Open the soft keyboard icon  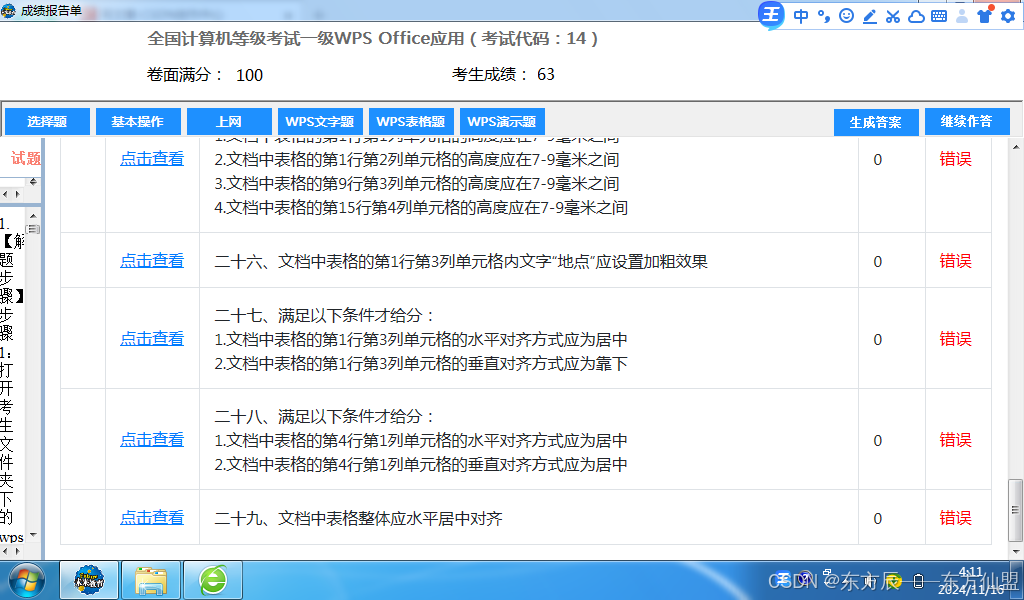[x=939, y=16]
